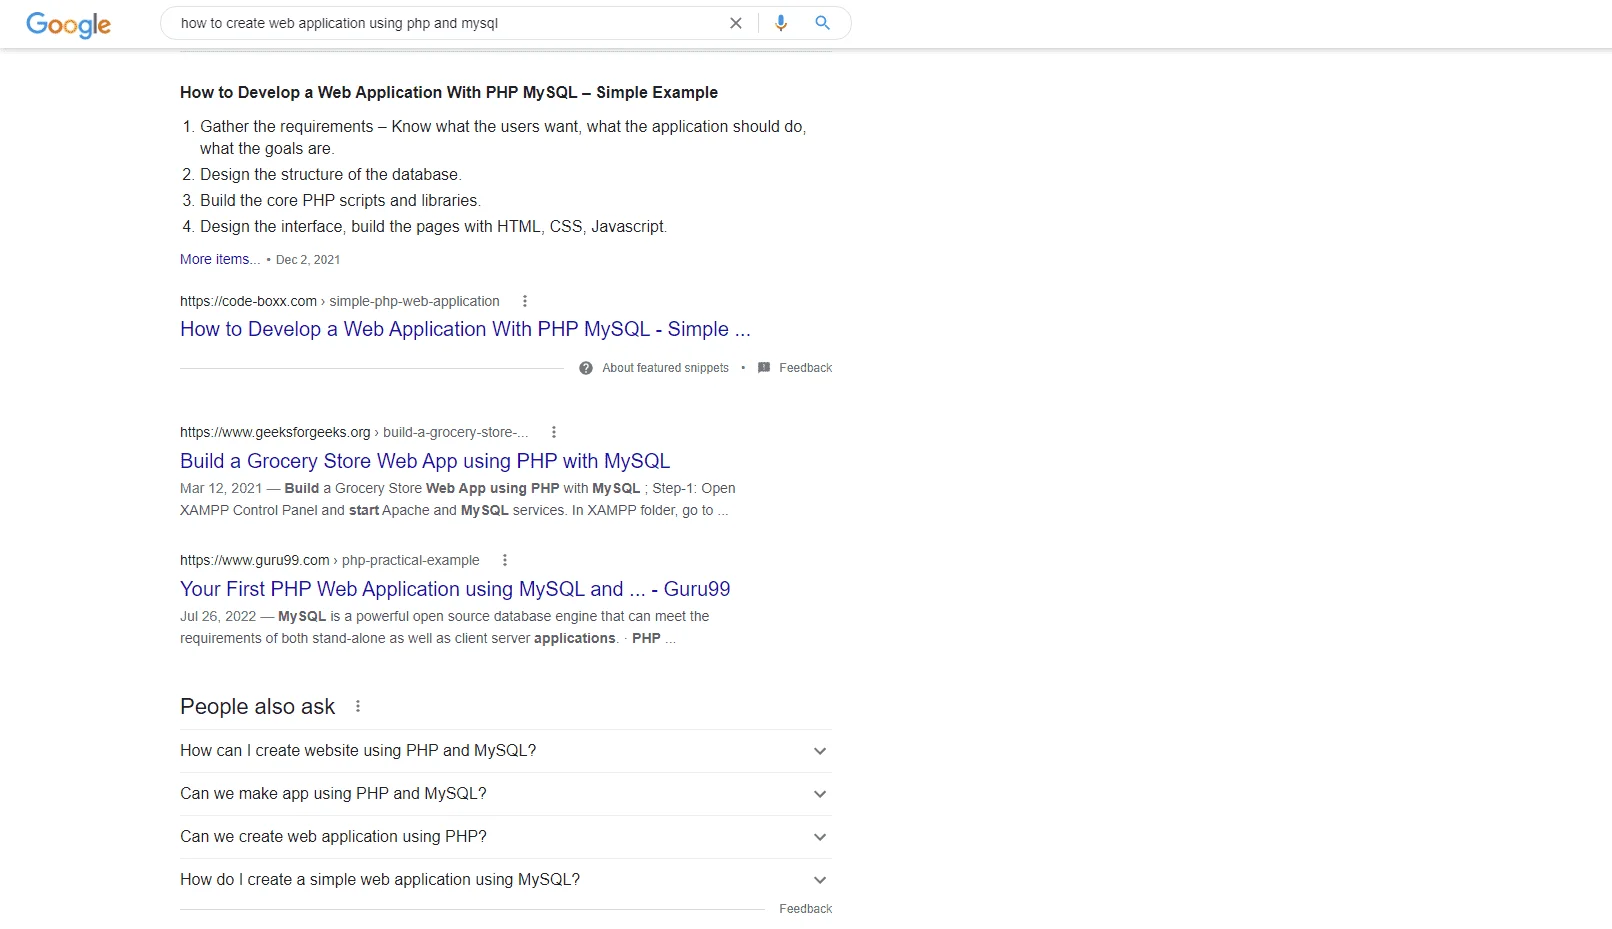This screenshot has width=1612, height=929.
Task: Expand 'How can I create website using PHP and MySQL?'
Action: pyautogui.click(x=506, y=751)
